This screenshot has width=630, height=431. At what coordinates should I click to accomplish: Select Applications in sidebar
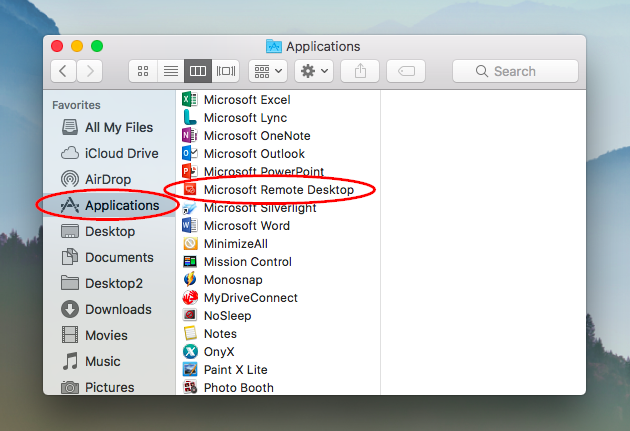[109, 205]
